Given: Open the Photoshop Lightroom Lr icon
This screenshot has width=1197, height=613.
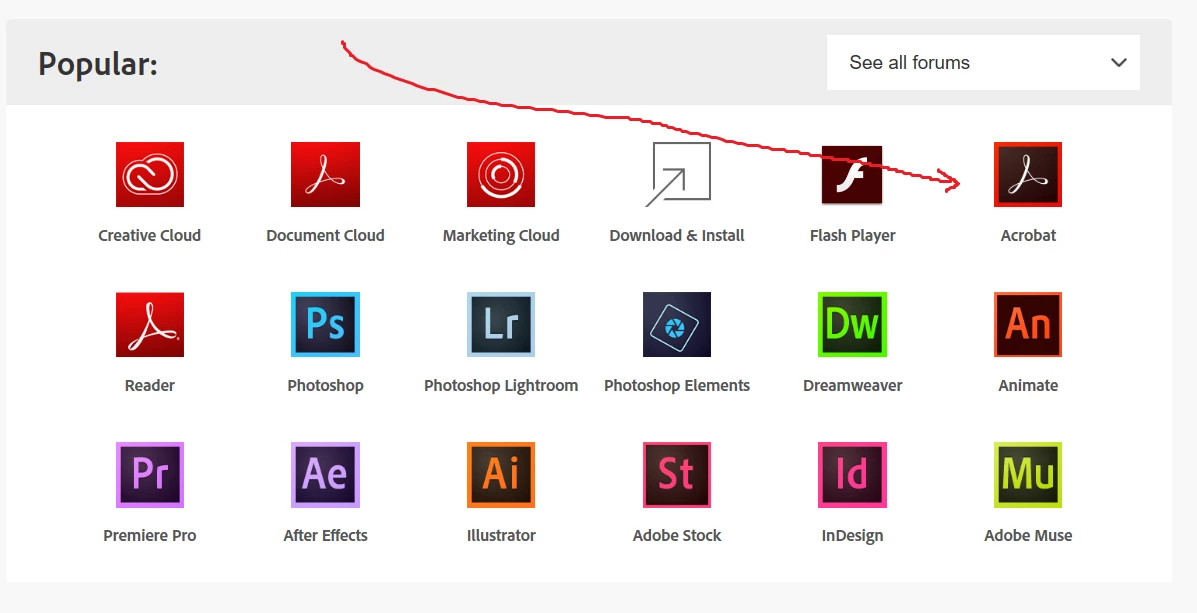Looking at the screenshot, I should [501, 324].
